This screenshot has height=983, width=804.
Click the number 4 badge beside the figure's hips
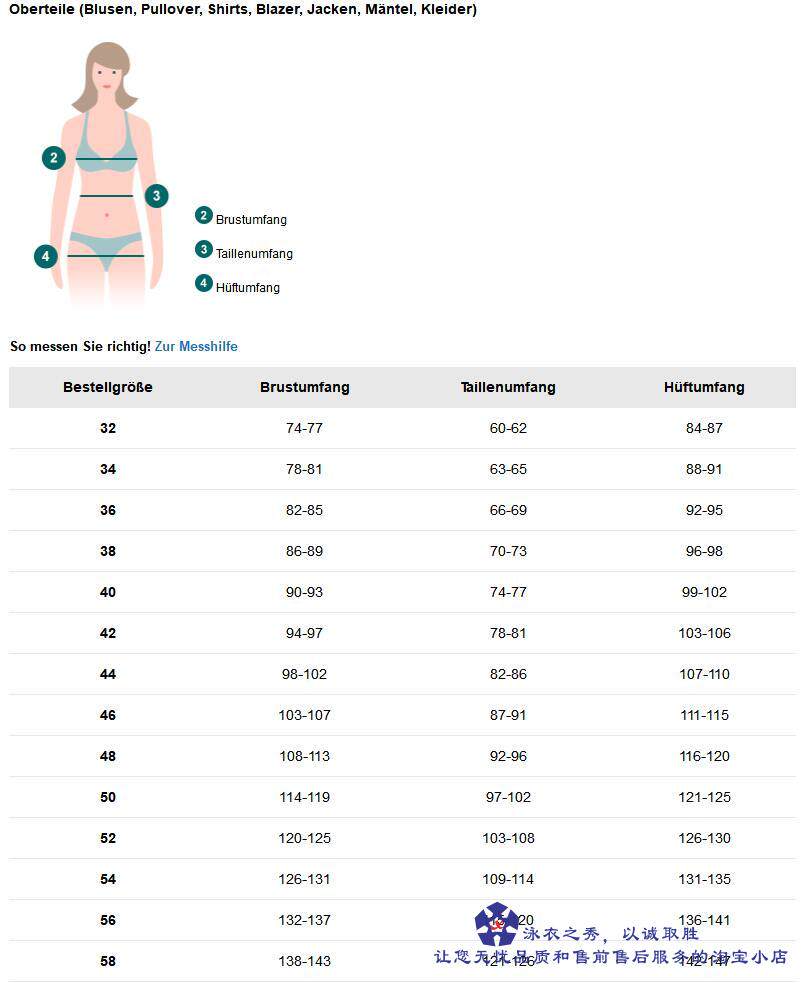[46, 257]
